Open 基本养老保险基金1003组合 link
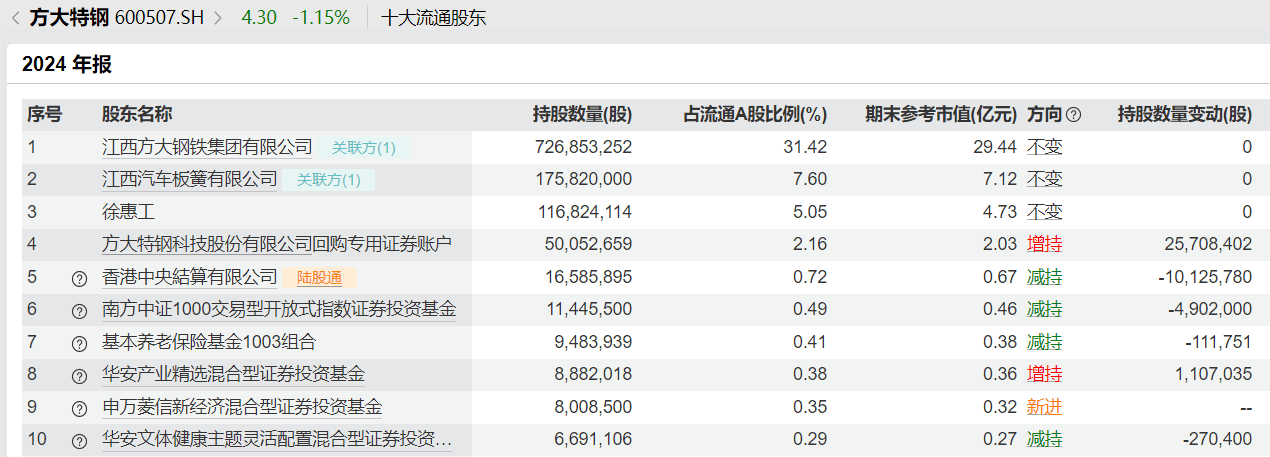Viewport: 1270px width, 457px height. 209,342
